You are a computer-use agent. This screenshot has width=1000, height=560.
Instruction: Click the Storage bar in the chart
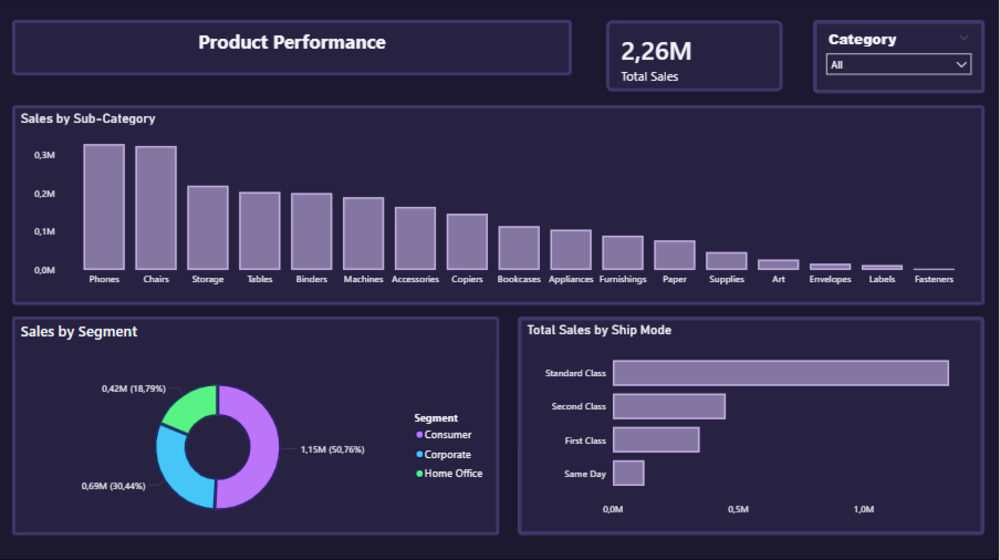point(208,228)
